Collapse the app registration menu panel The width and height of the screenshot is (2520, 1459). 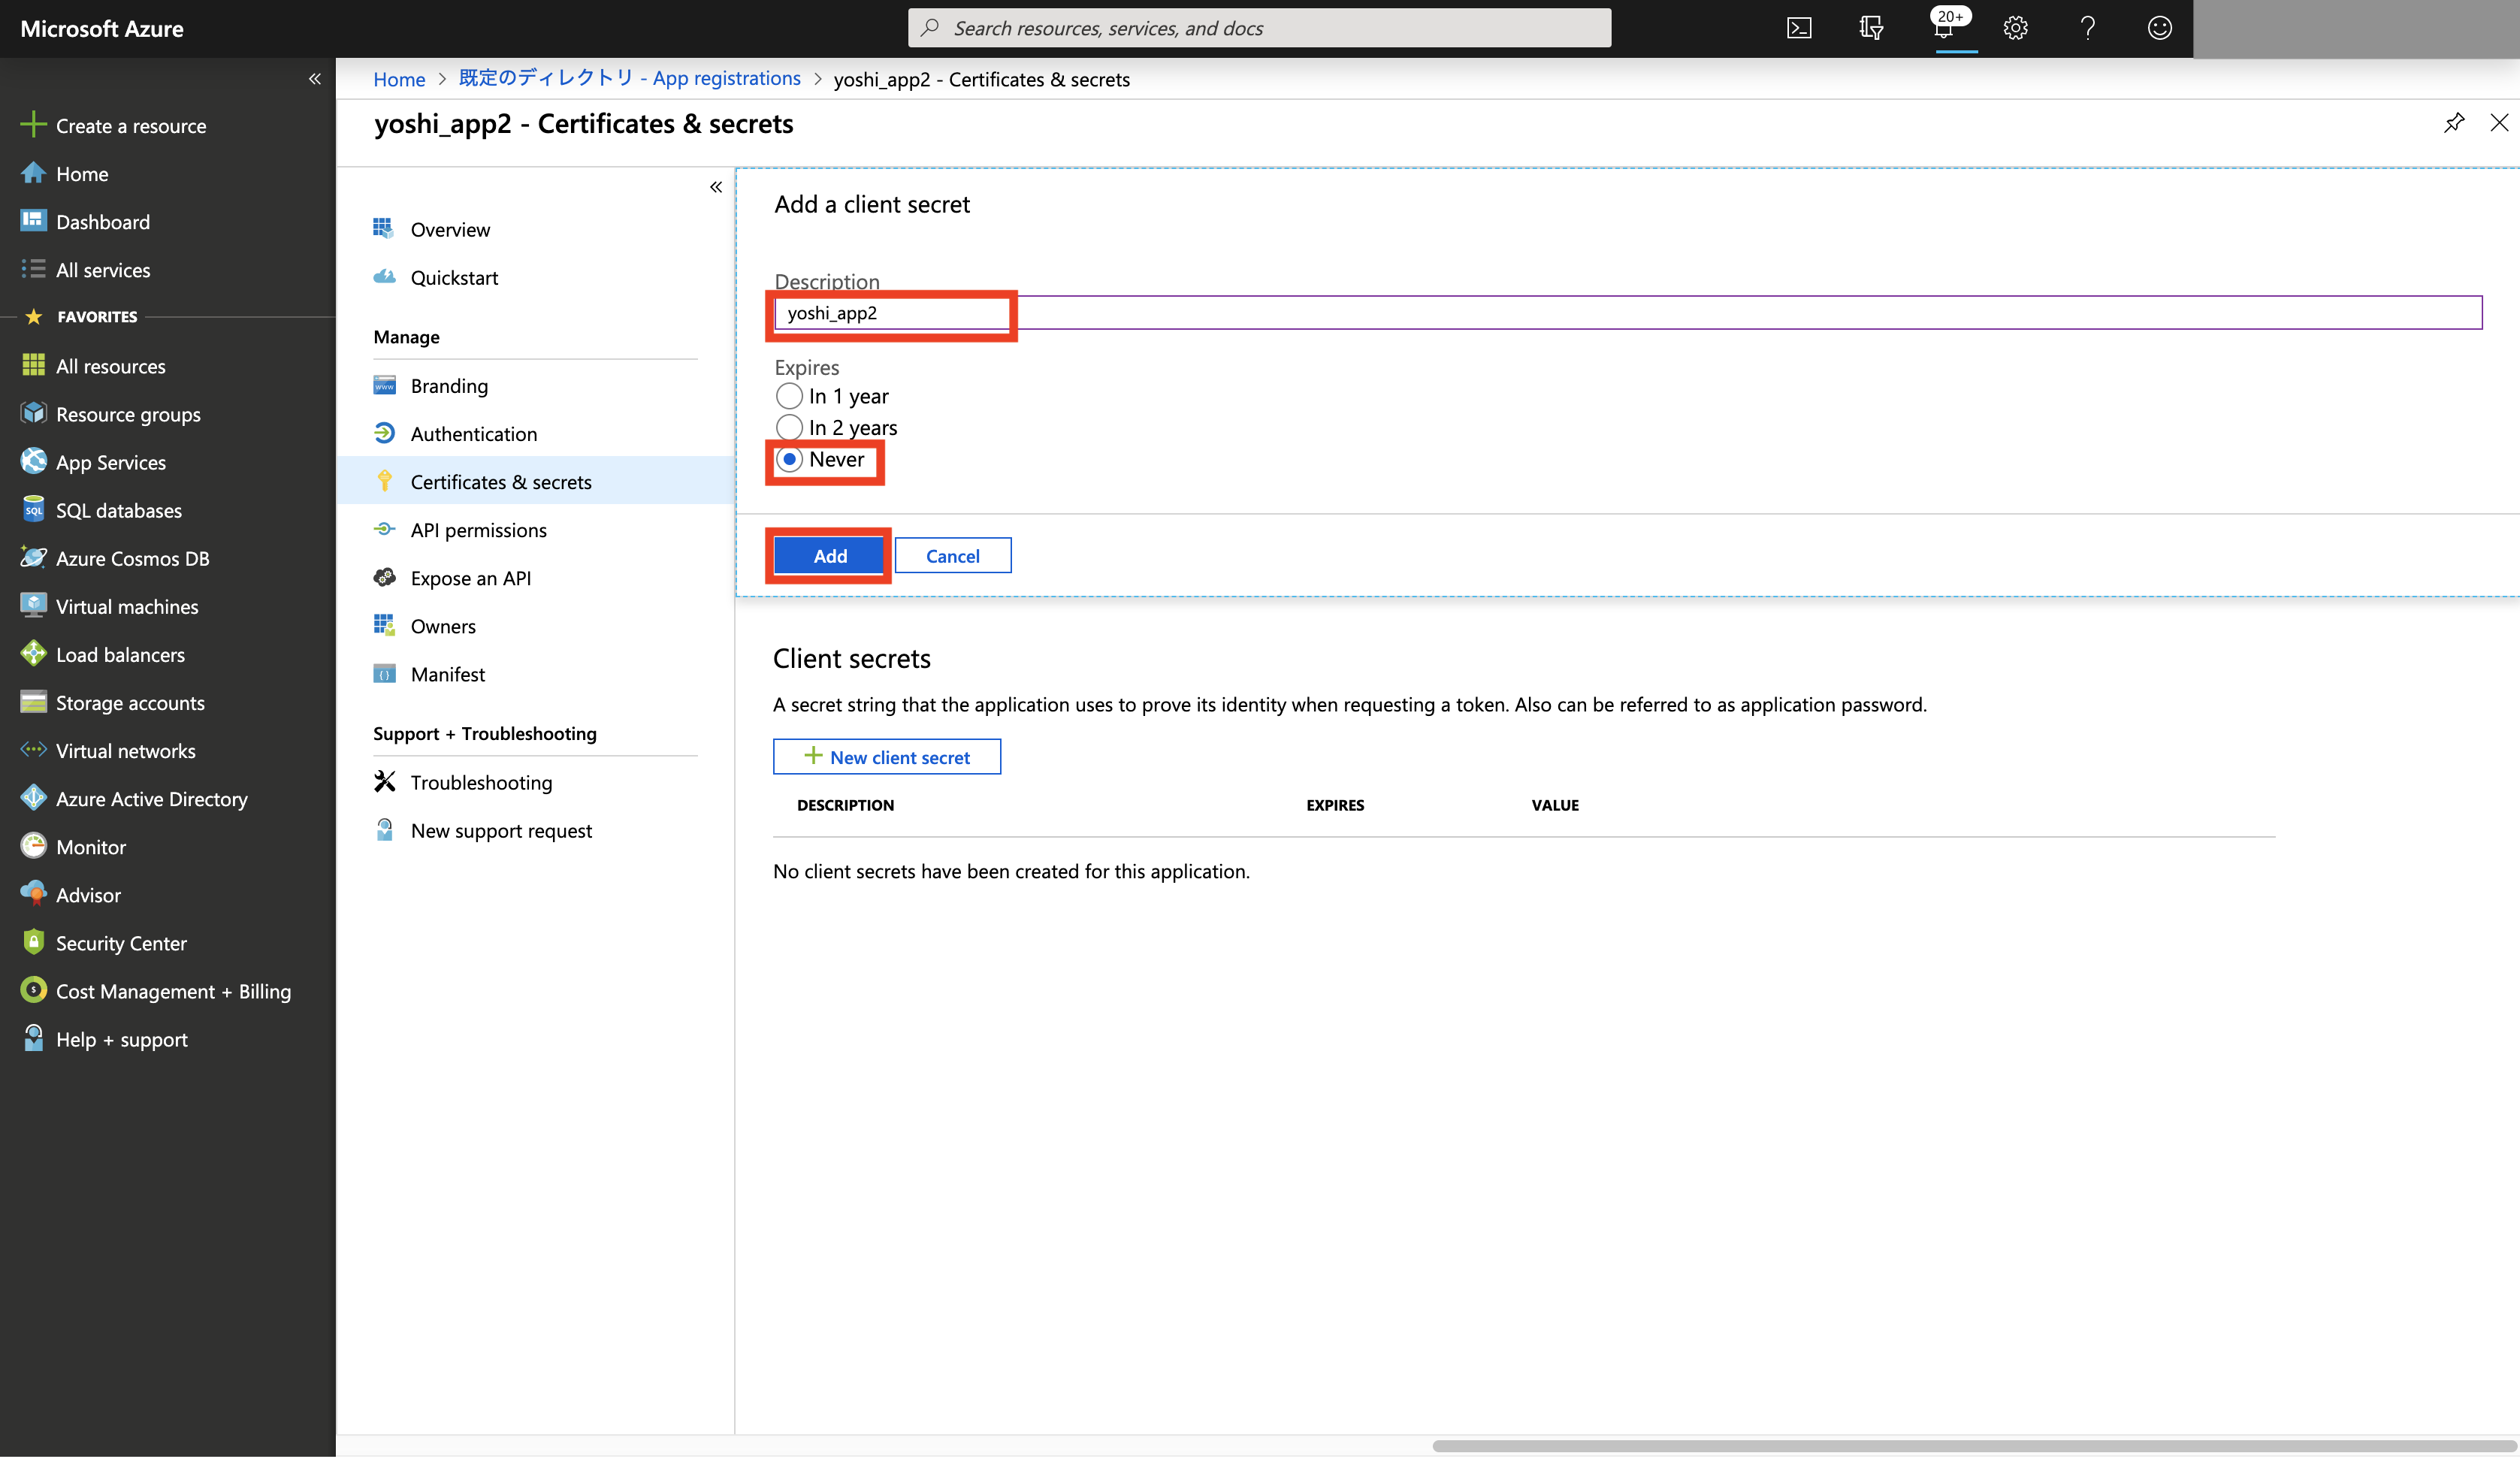pos(716,187)
